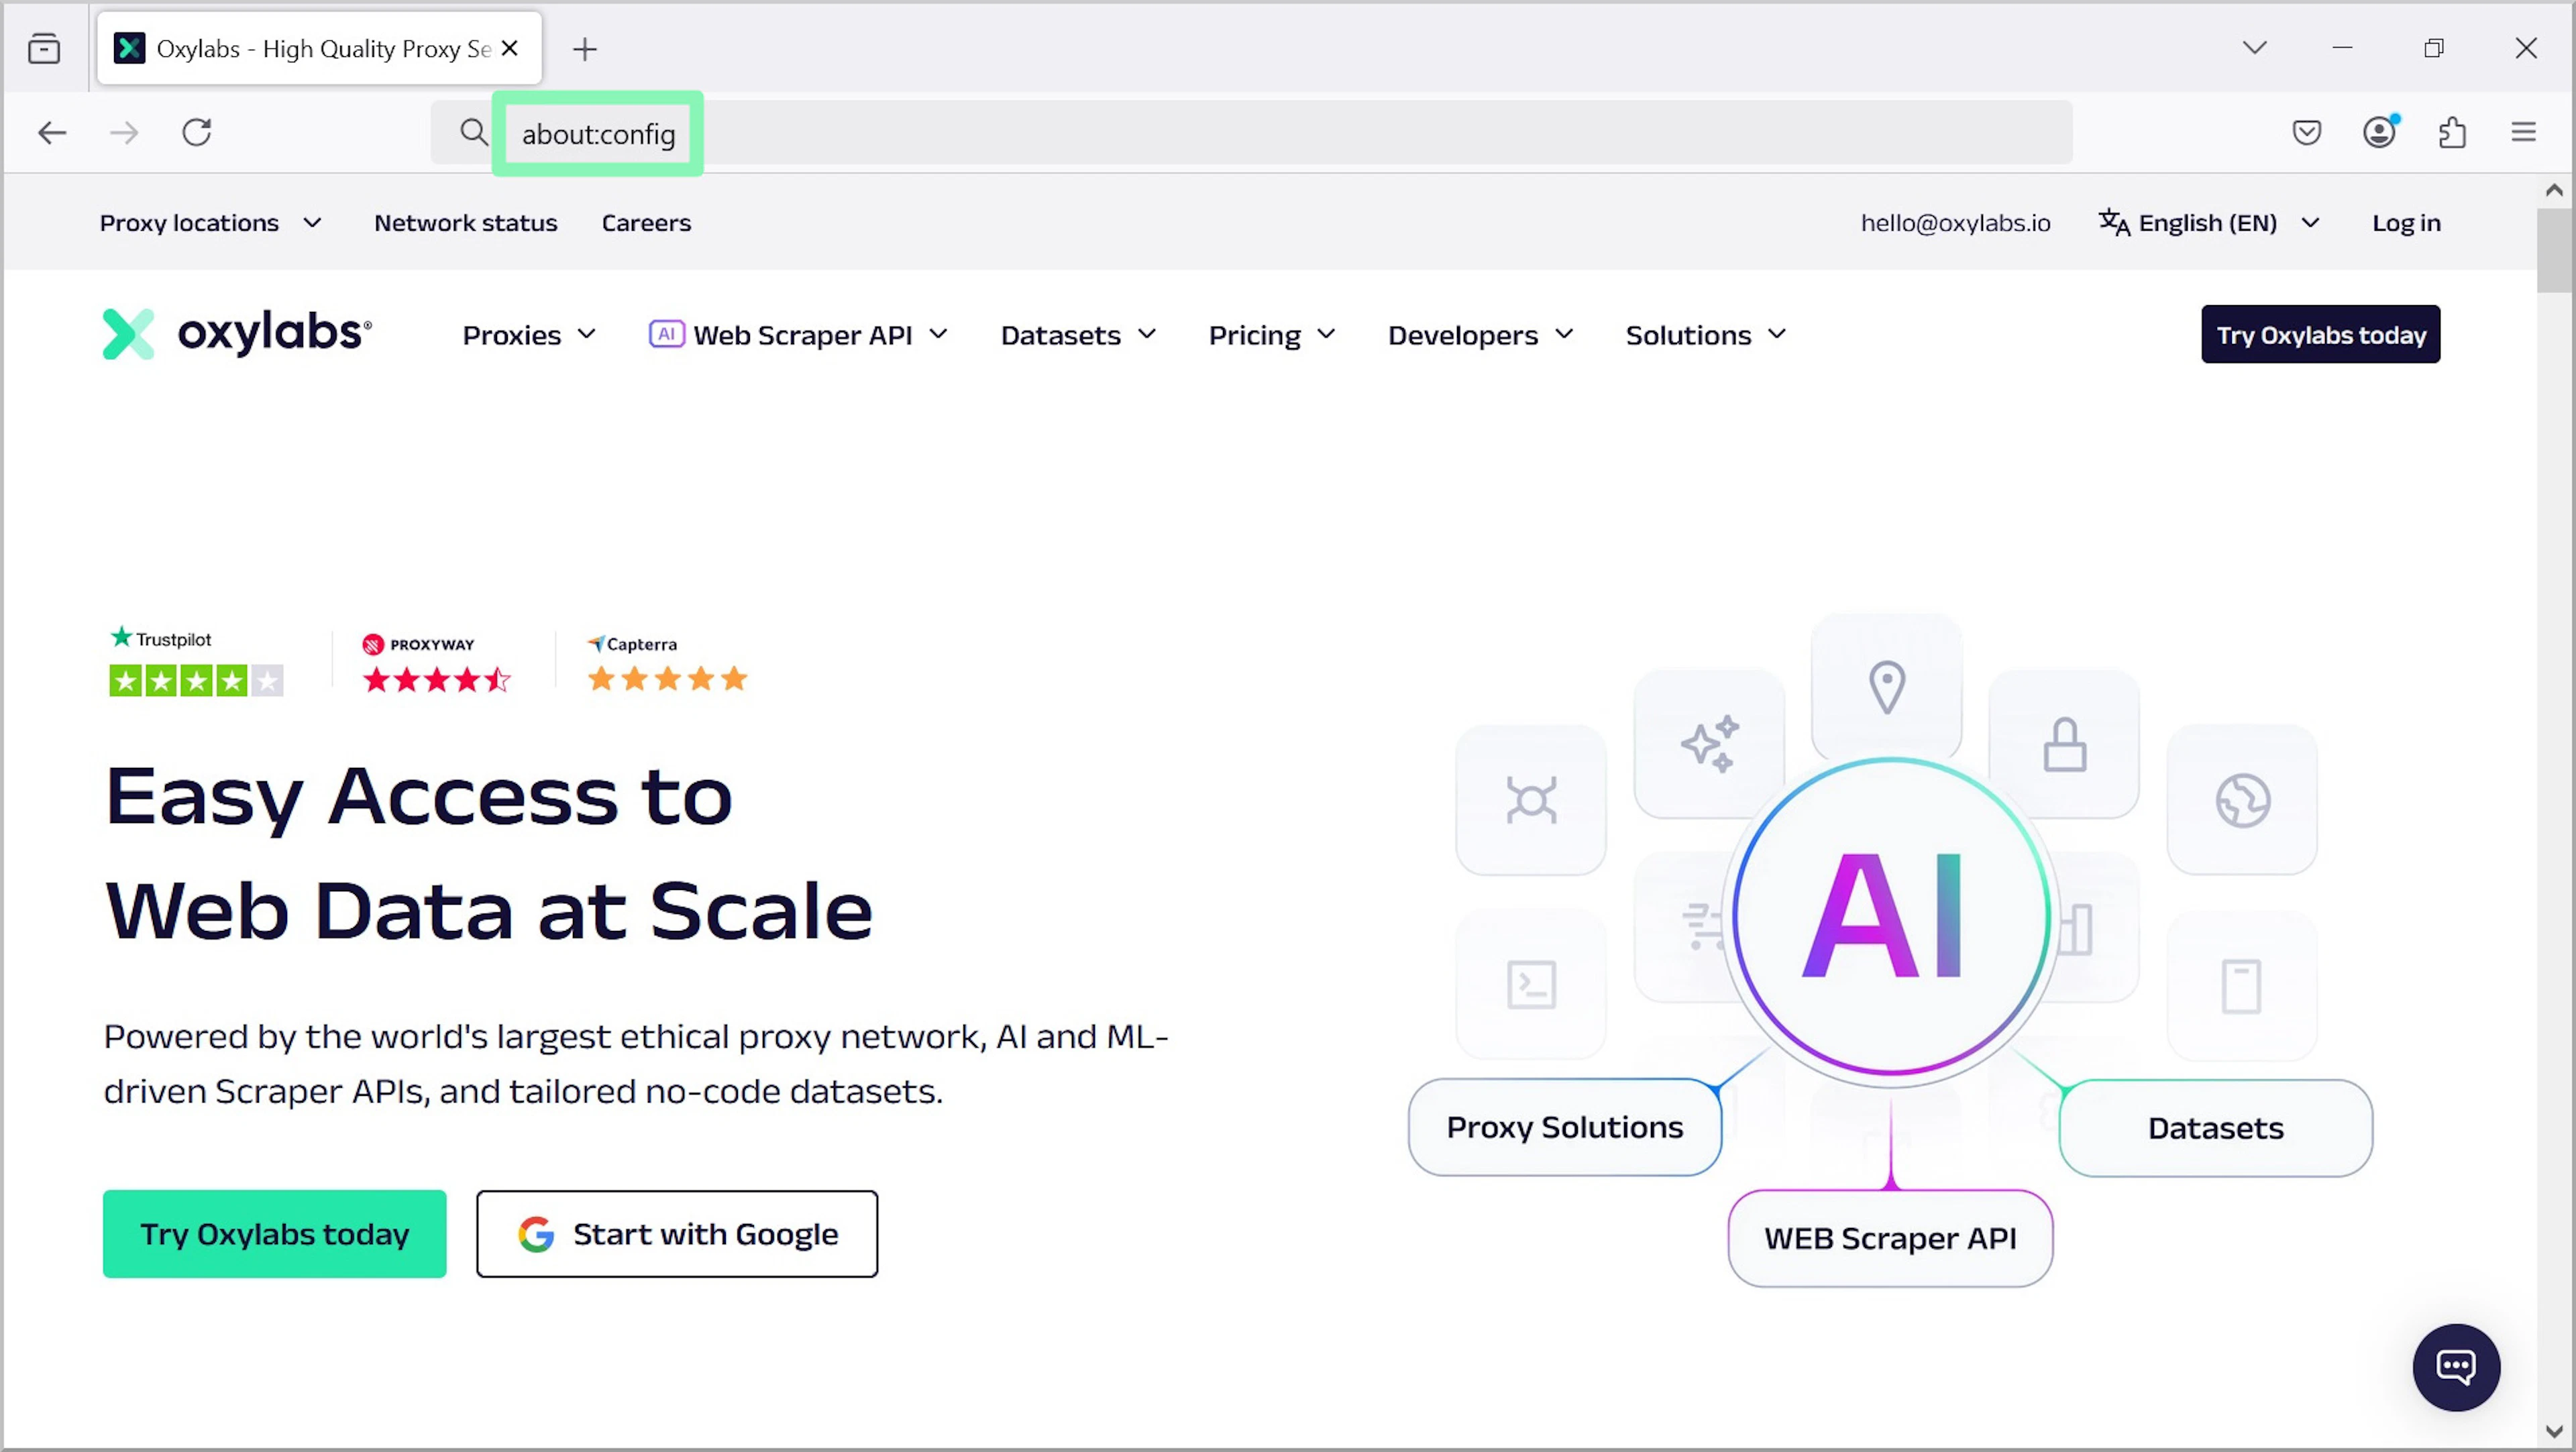Select the Proxy Solutions pill
The height and width of the screenshot is (1452, 2576).
pos(1565,1127)
